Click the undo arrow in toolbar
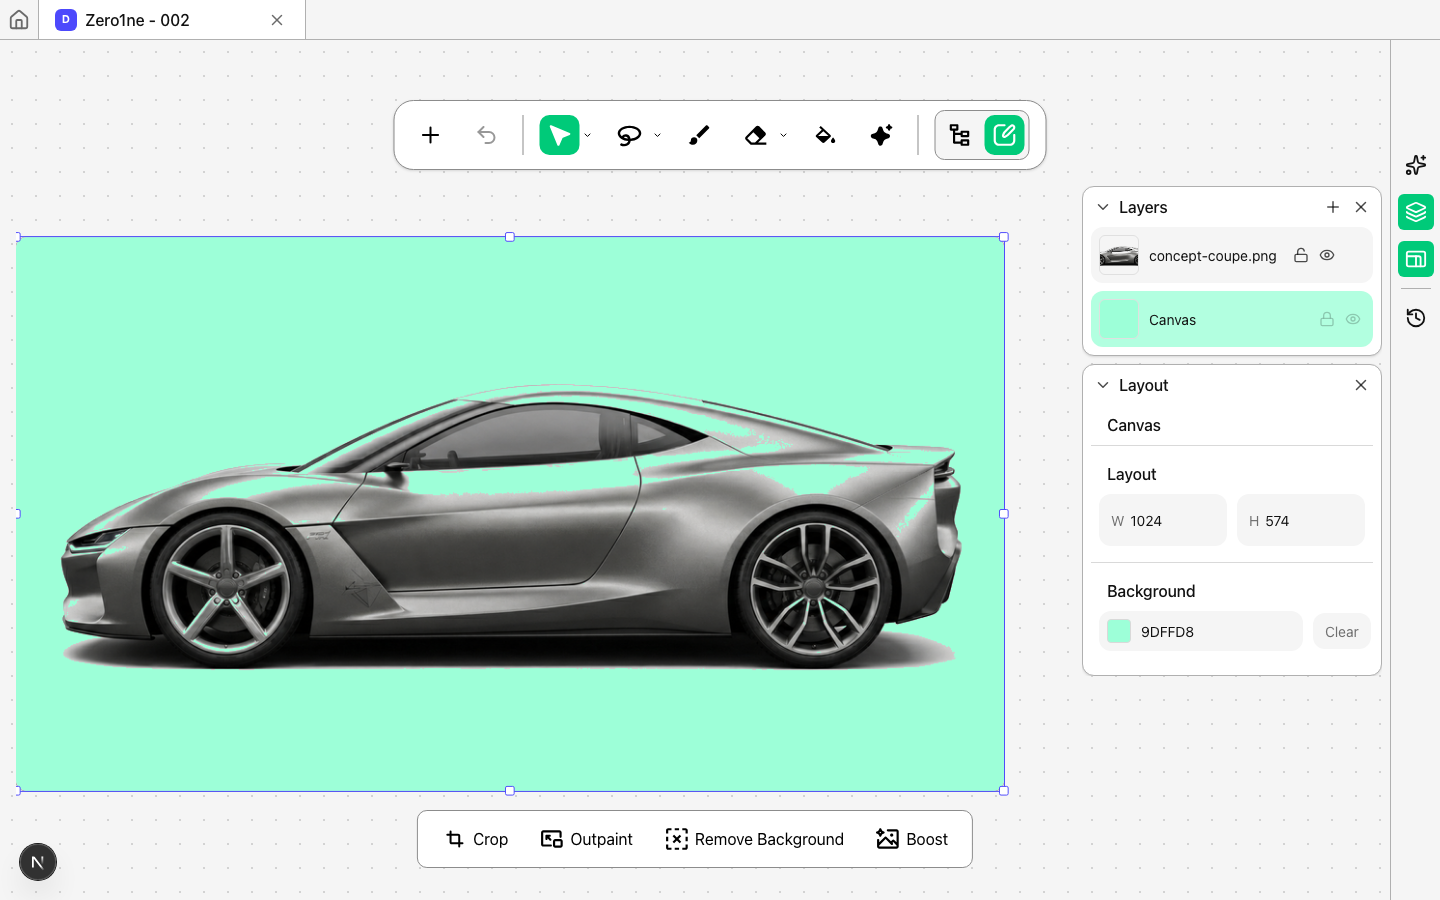This screenshot has height=900, width=1440. [486, 135]
